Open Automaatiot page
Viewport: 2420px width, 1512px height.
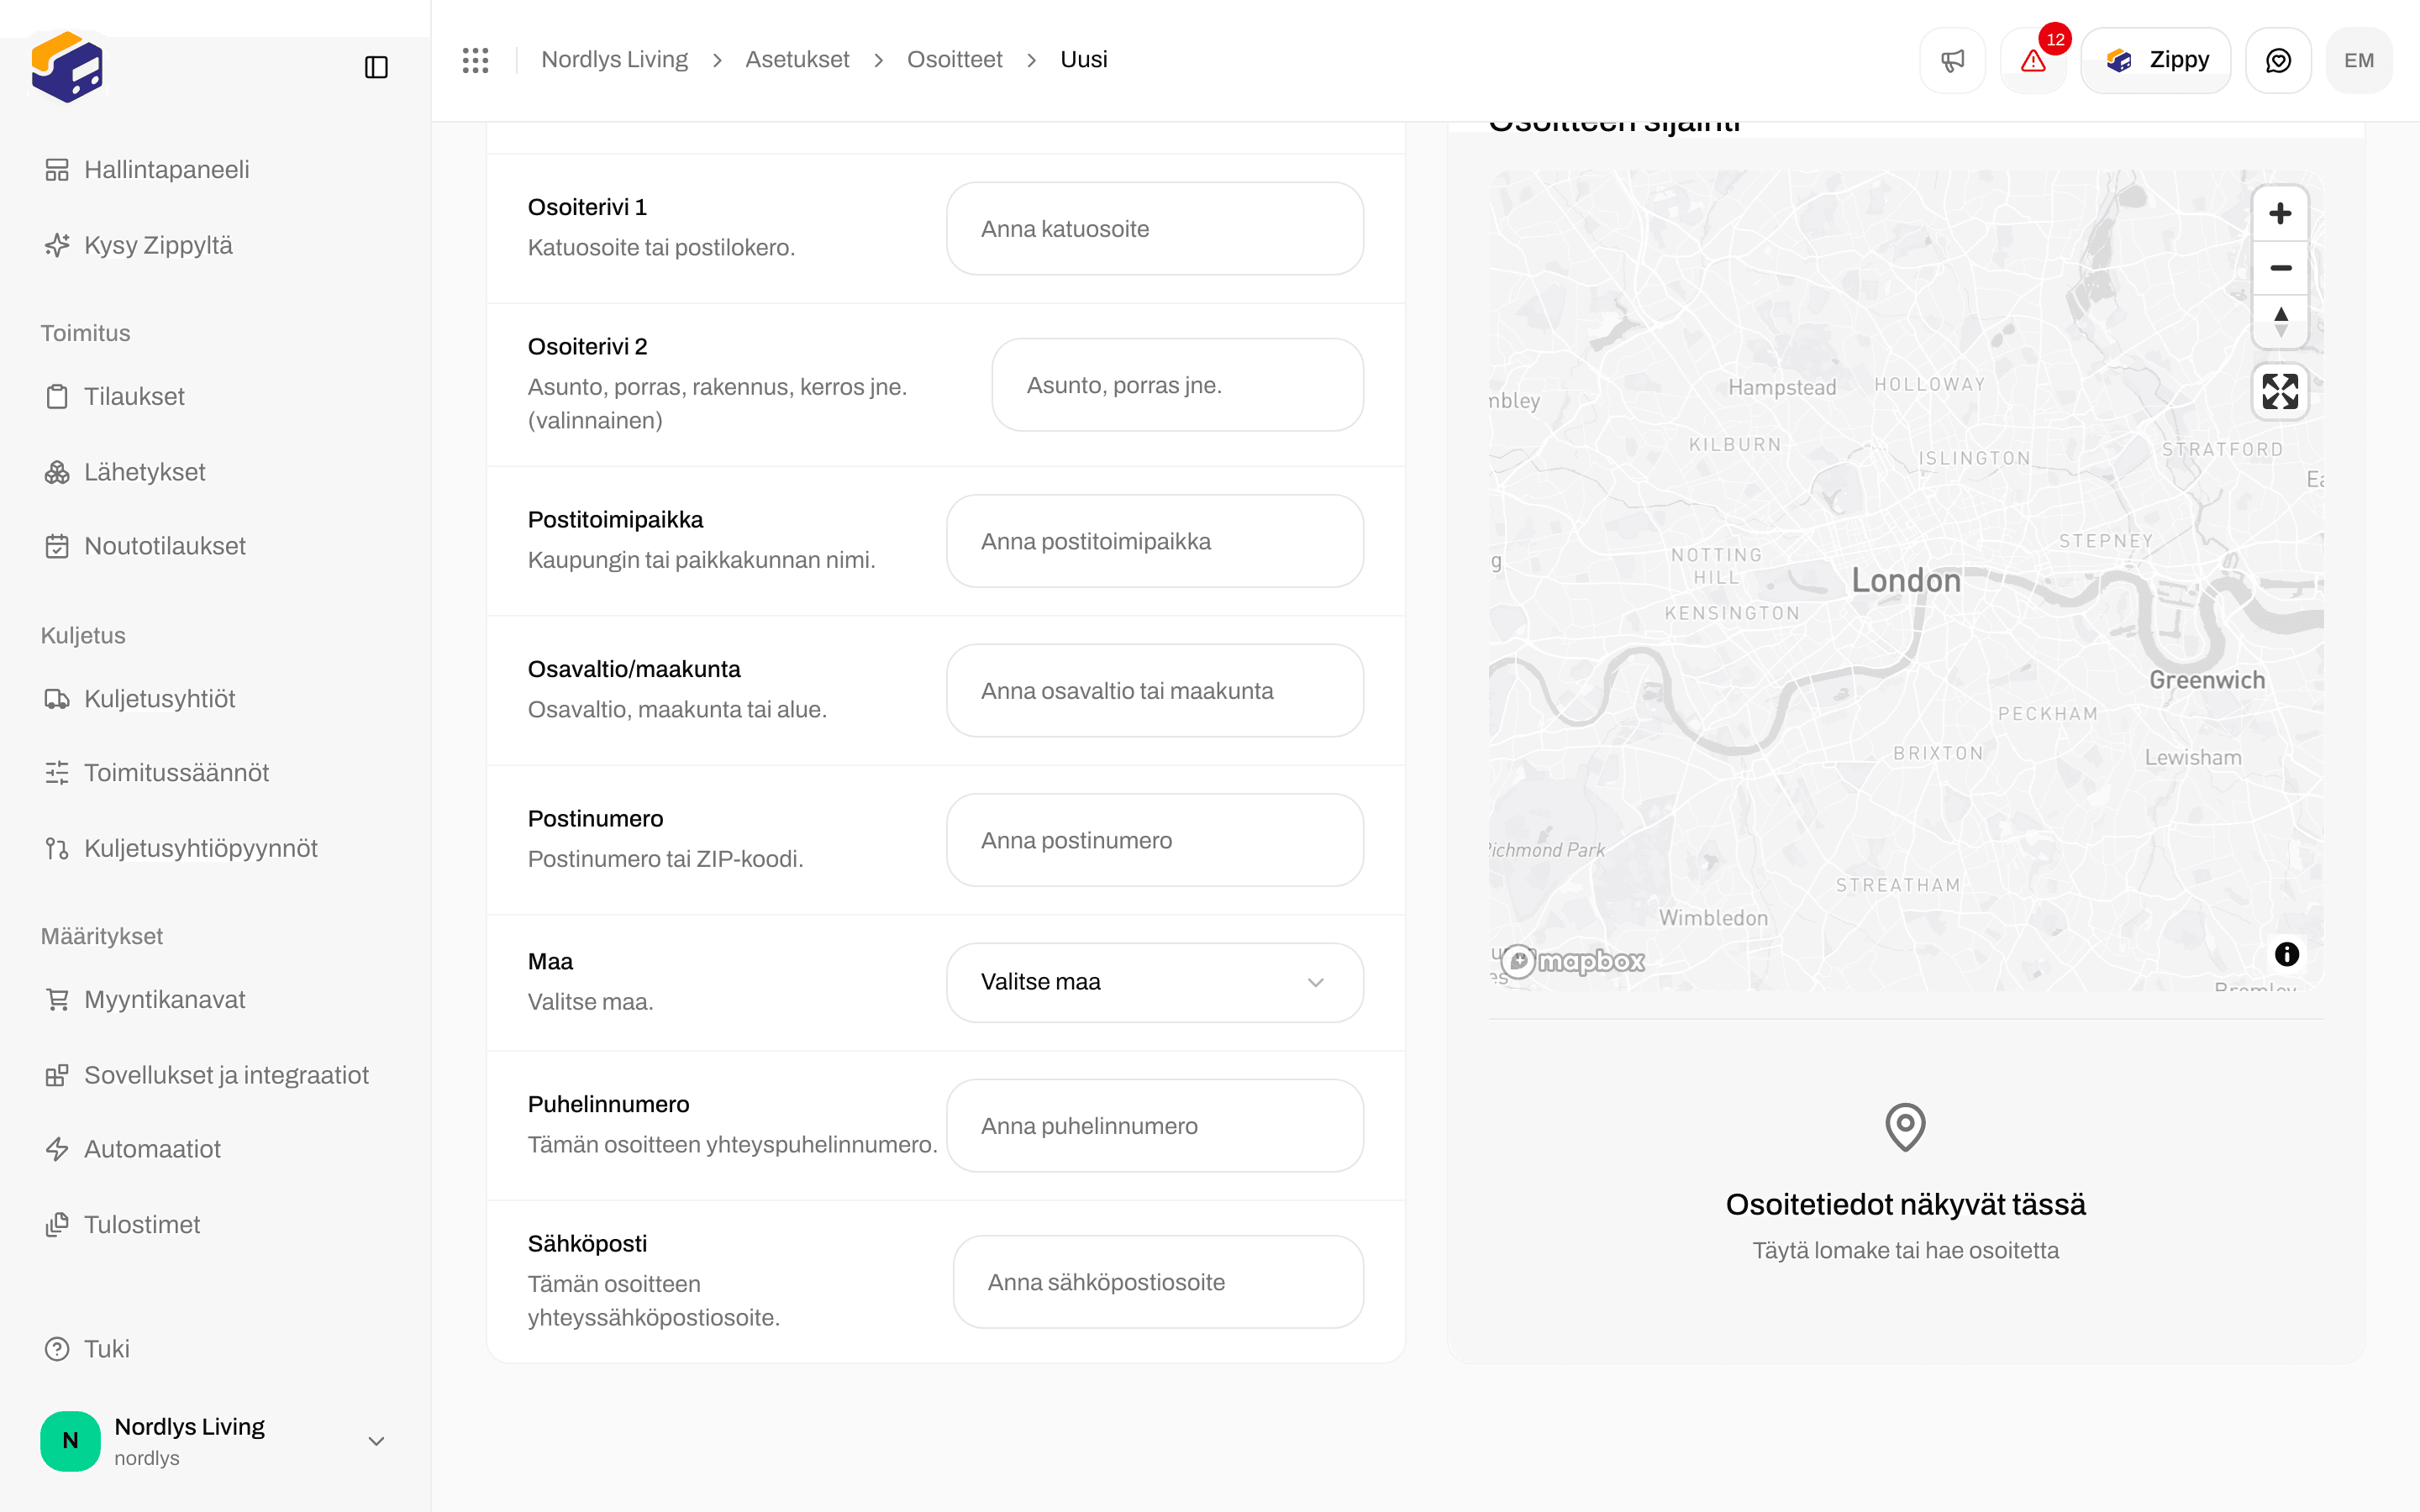pos(215,1149)
